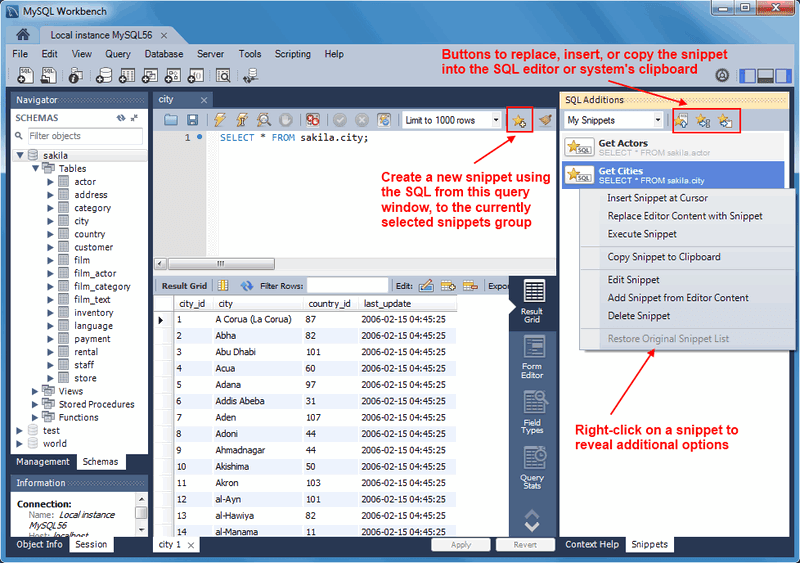Toggle left sidebar panel visibility
The height and width of the screenshot is (563, 800).
[747, 76]
